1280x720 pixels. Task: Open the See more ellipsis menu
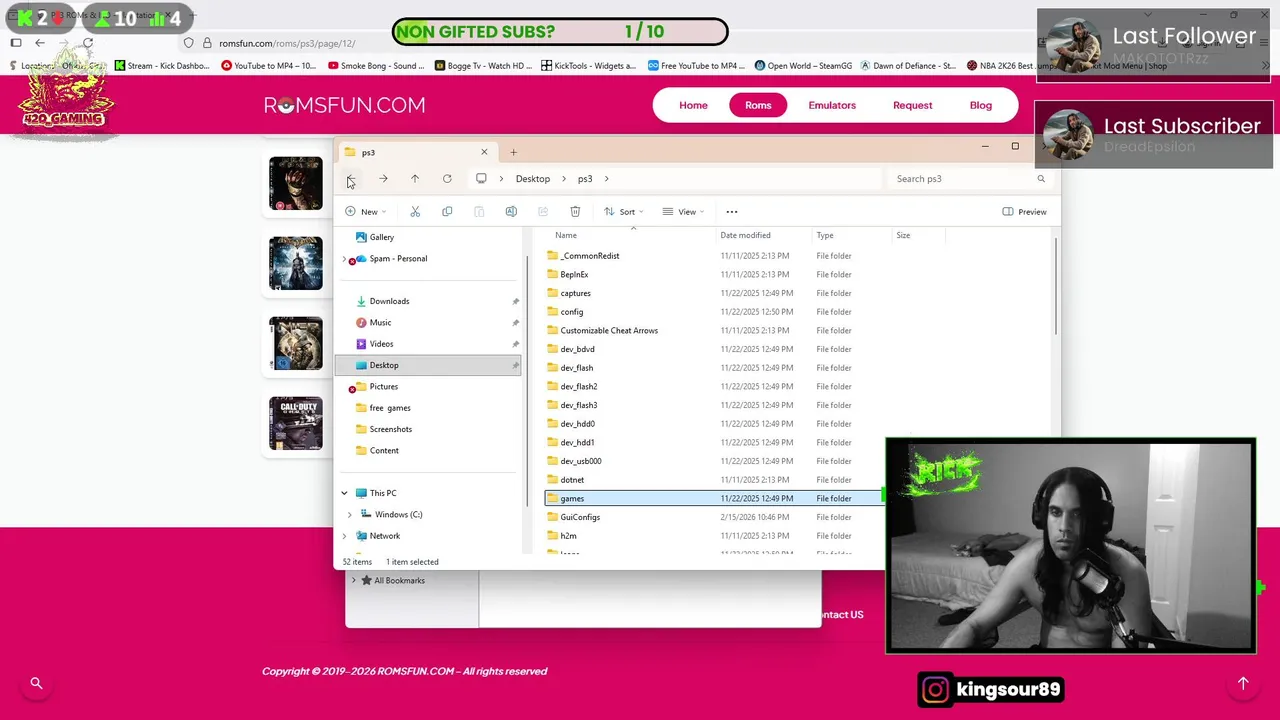coord(732,212)
